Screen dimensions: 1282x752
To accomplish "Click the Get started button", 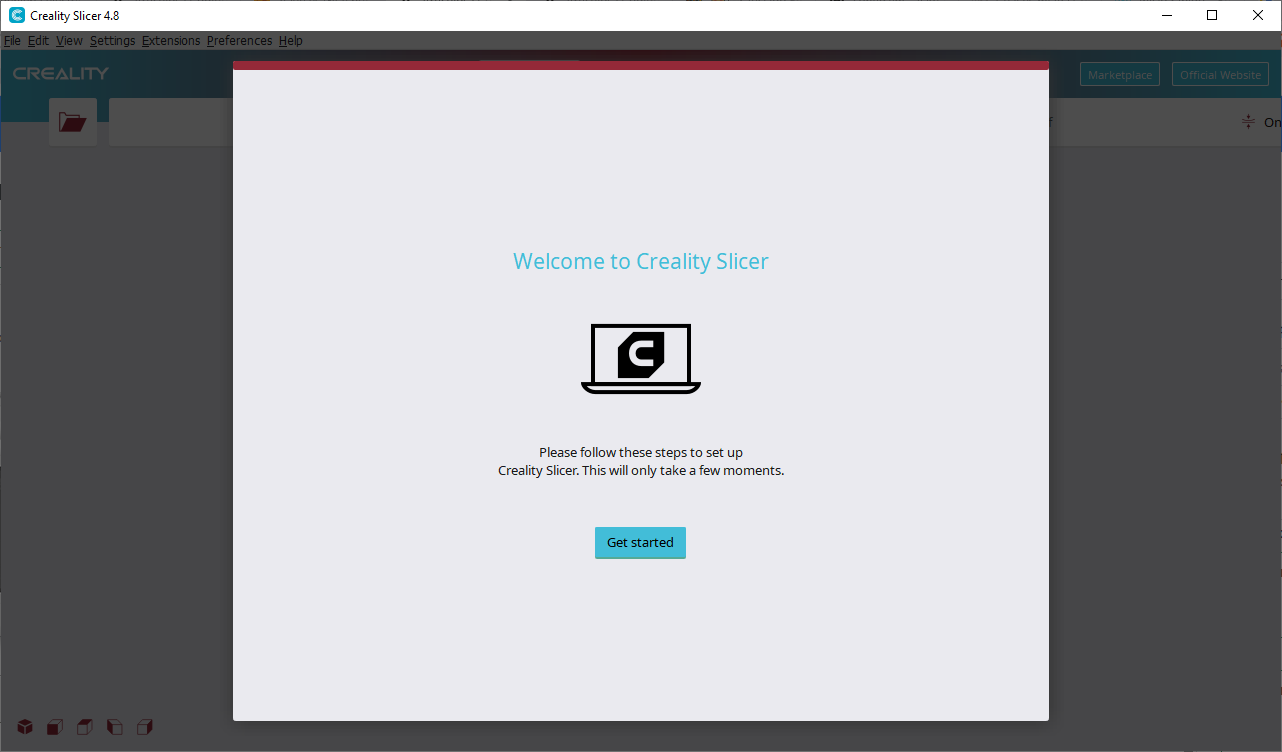I will pos(640,542).
